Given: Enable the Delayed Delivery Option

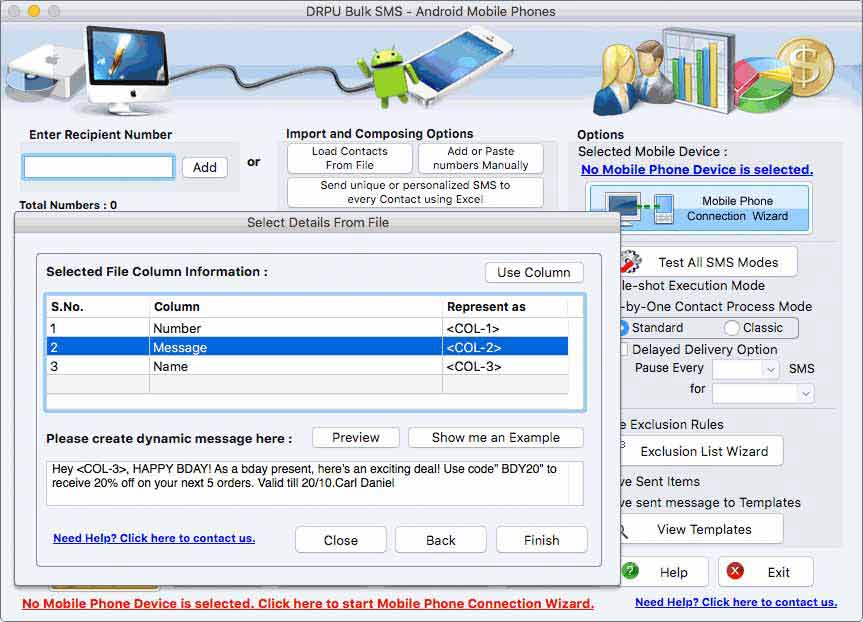Looking at the screenshot, I should coord(624,349).
